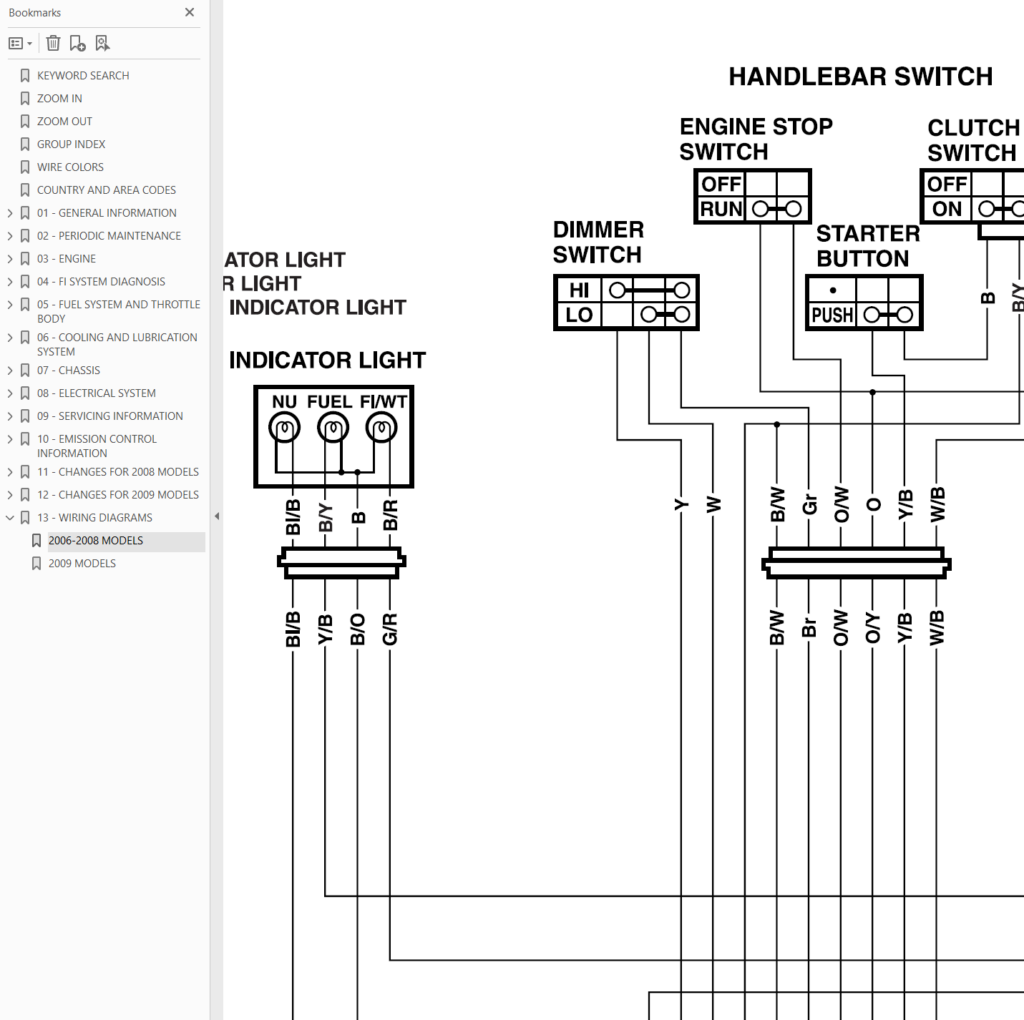The width and height of the screenshot is (1024, 1020).
Task: Click the 03 - ENGINE bookmark label
Action: click(66, 259)
